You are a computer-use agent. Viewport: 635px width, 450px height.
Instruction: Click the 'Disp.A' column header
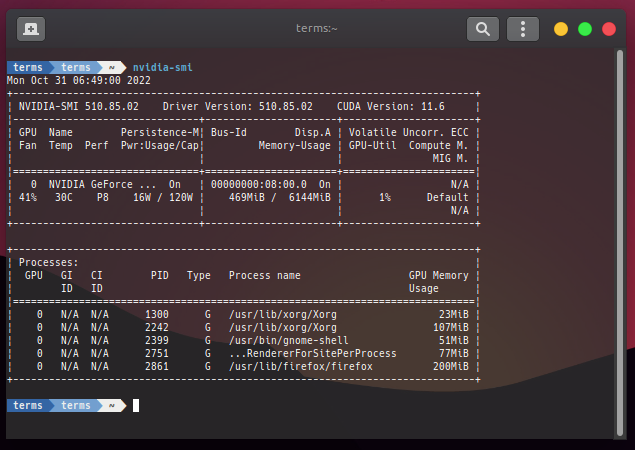313,132
